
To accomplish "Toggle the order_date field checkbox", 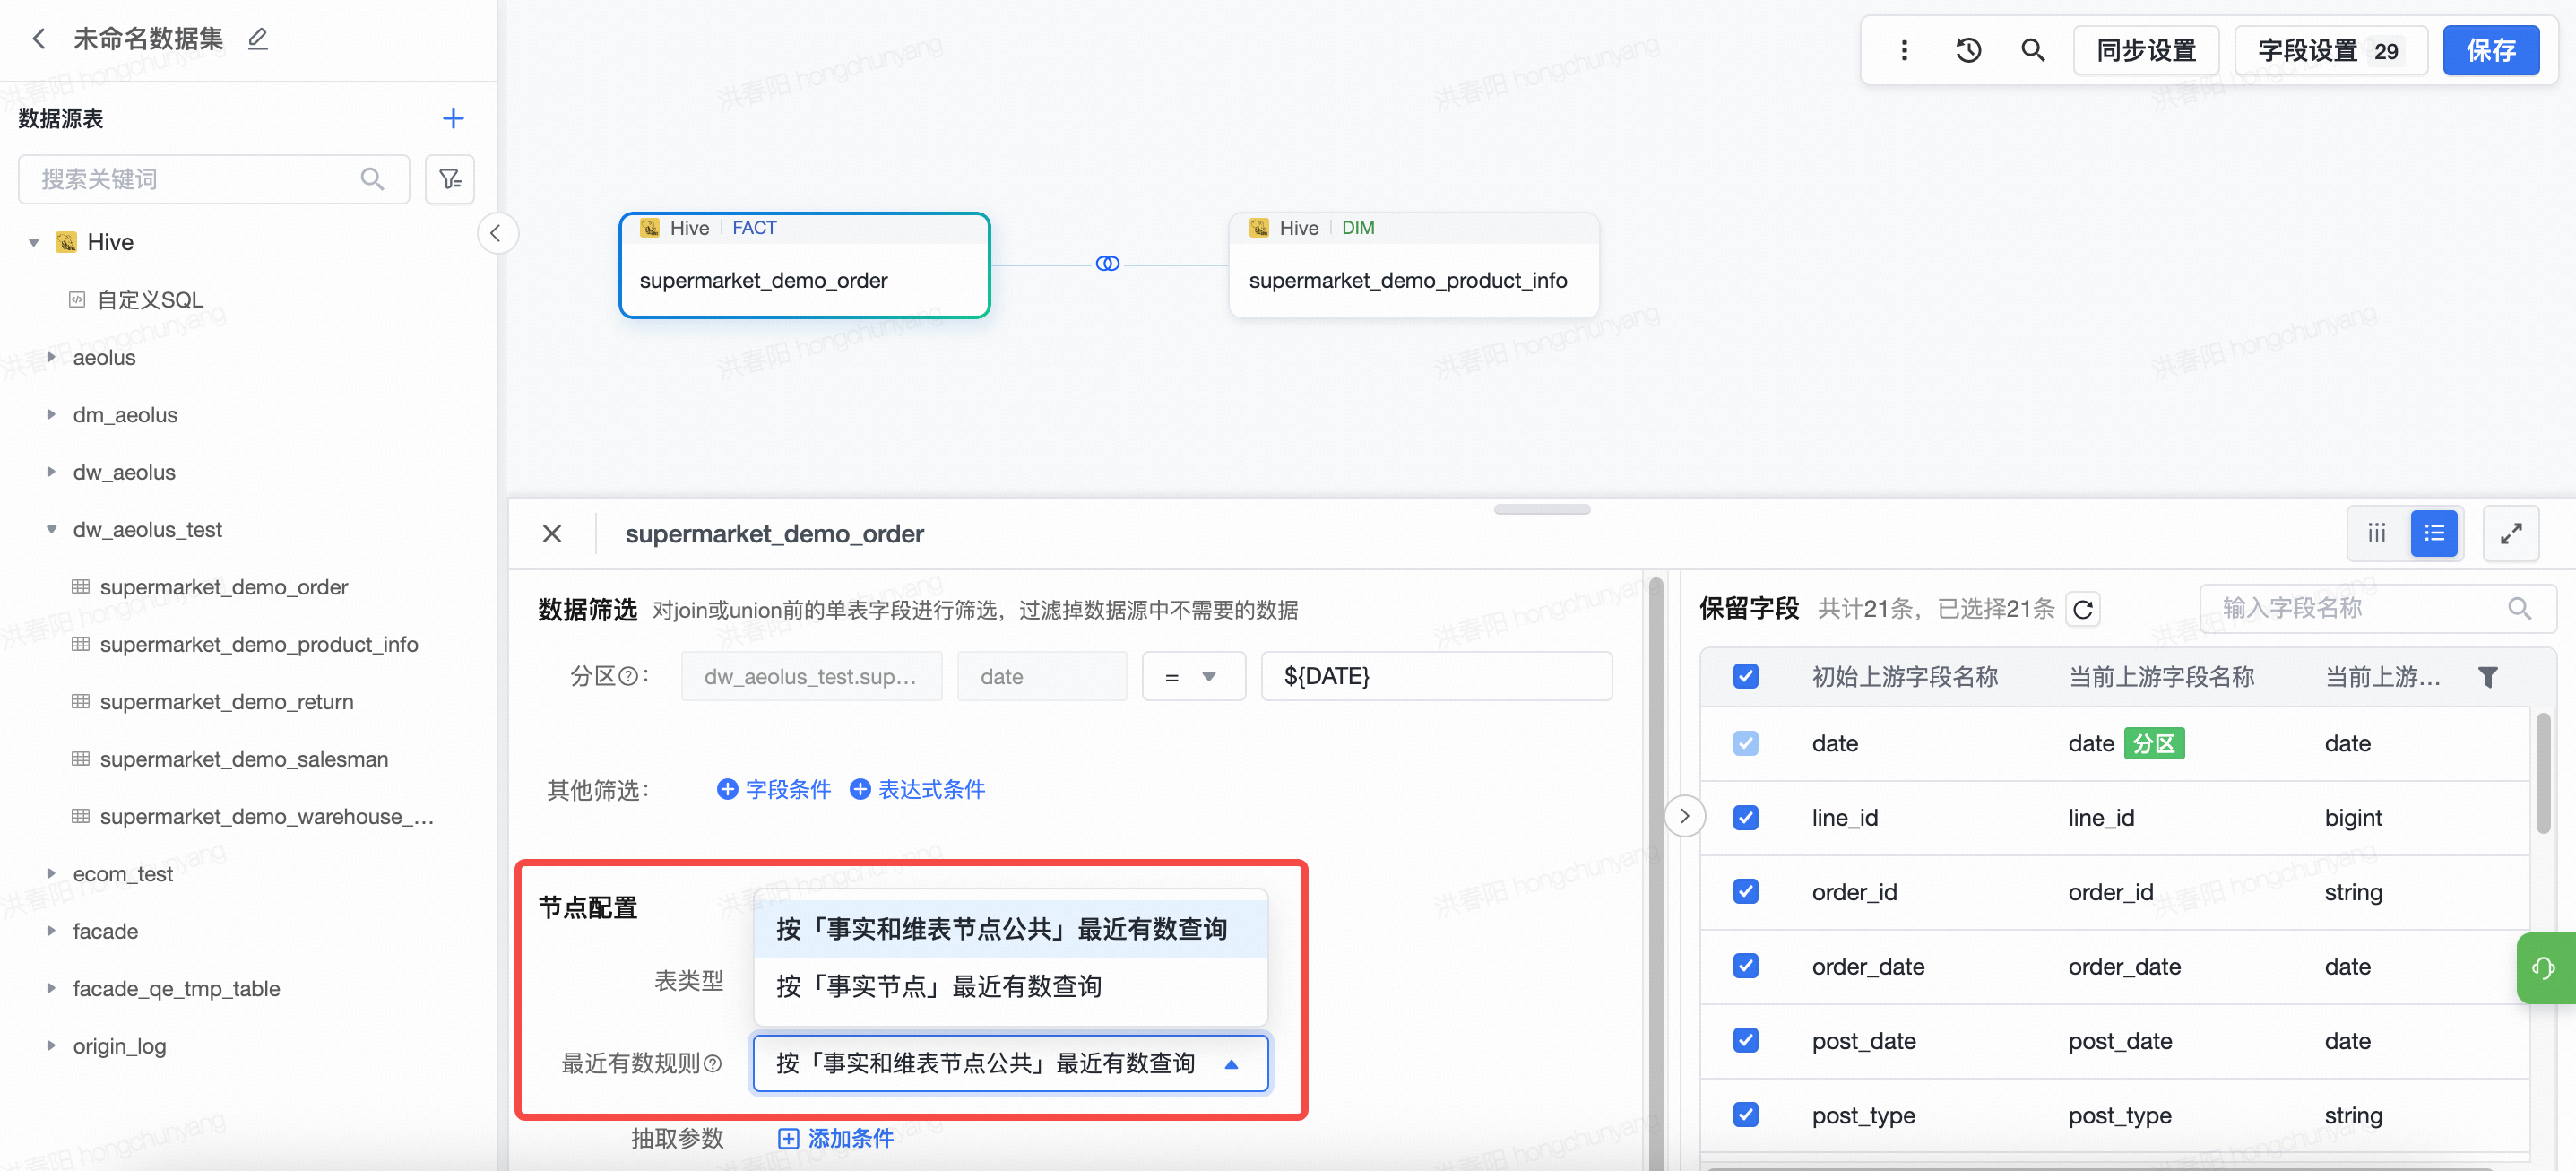I will click(x=1745, y=966).
